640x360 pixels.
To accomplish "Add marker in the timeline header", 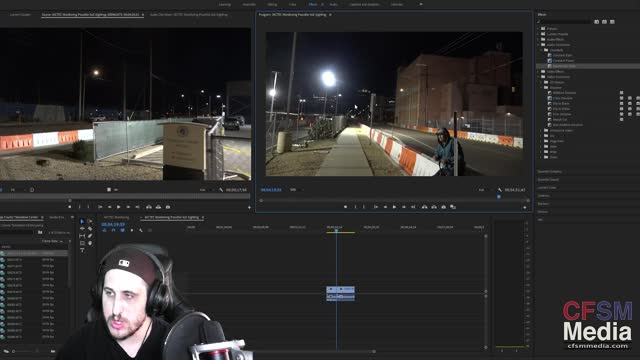I will 131,231.
